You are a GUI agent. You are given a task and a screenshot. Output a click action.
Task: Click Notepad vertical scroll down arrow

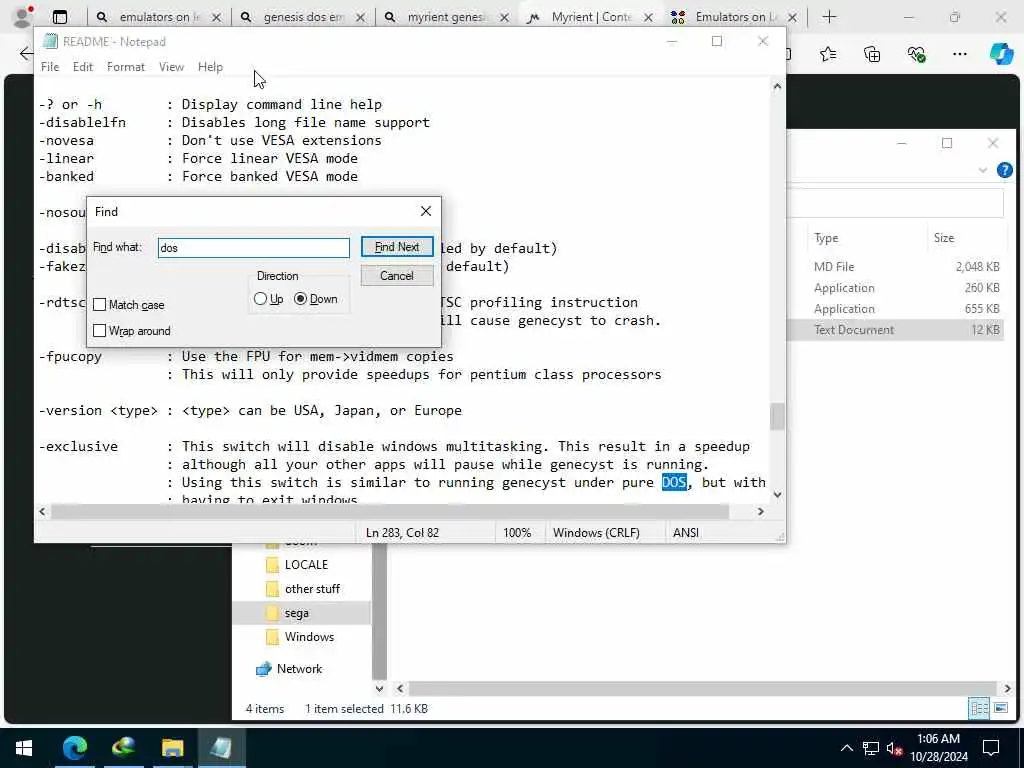[x=777, y=495]
